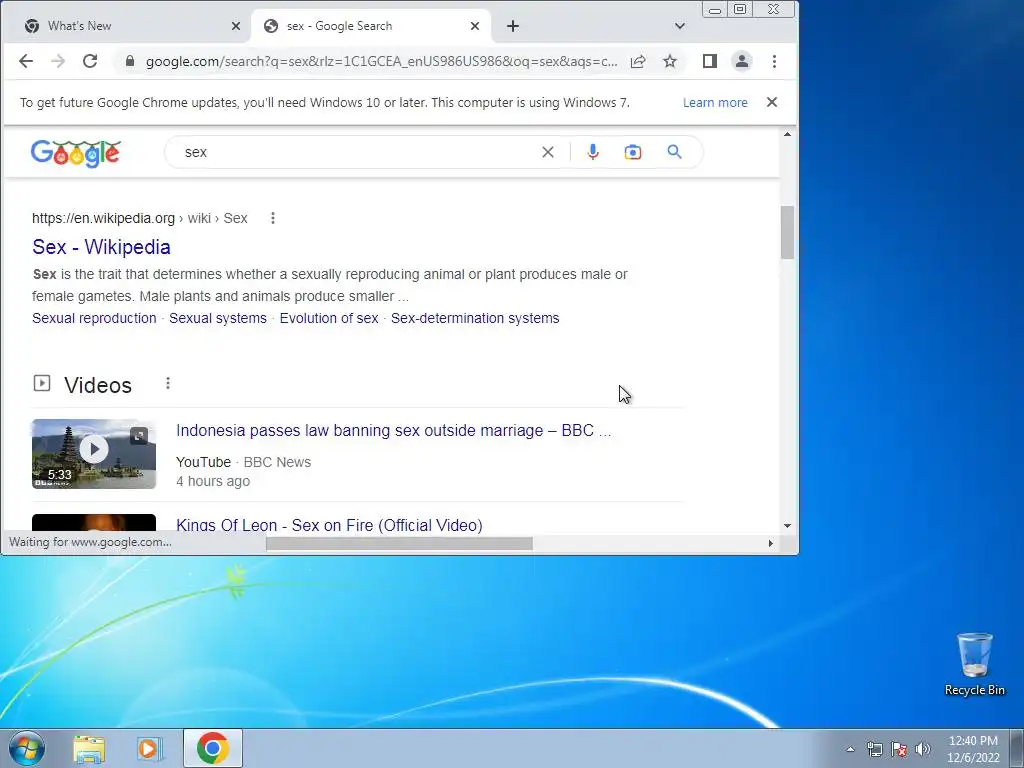This screenshot has height=768, width=1024.
Task: Open the volume speaker tray icon
Action: pos(923,749)
